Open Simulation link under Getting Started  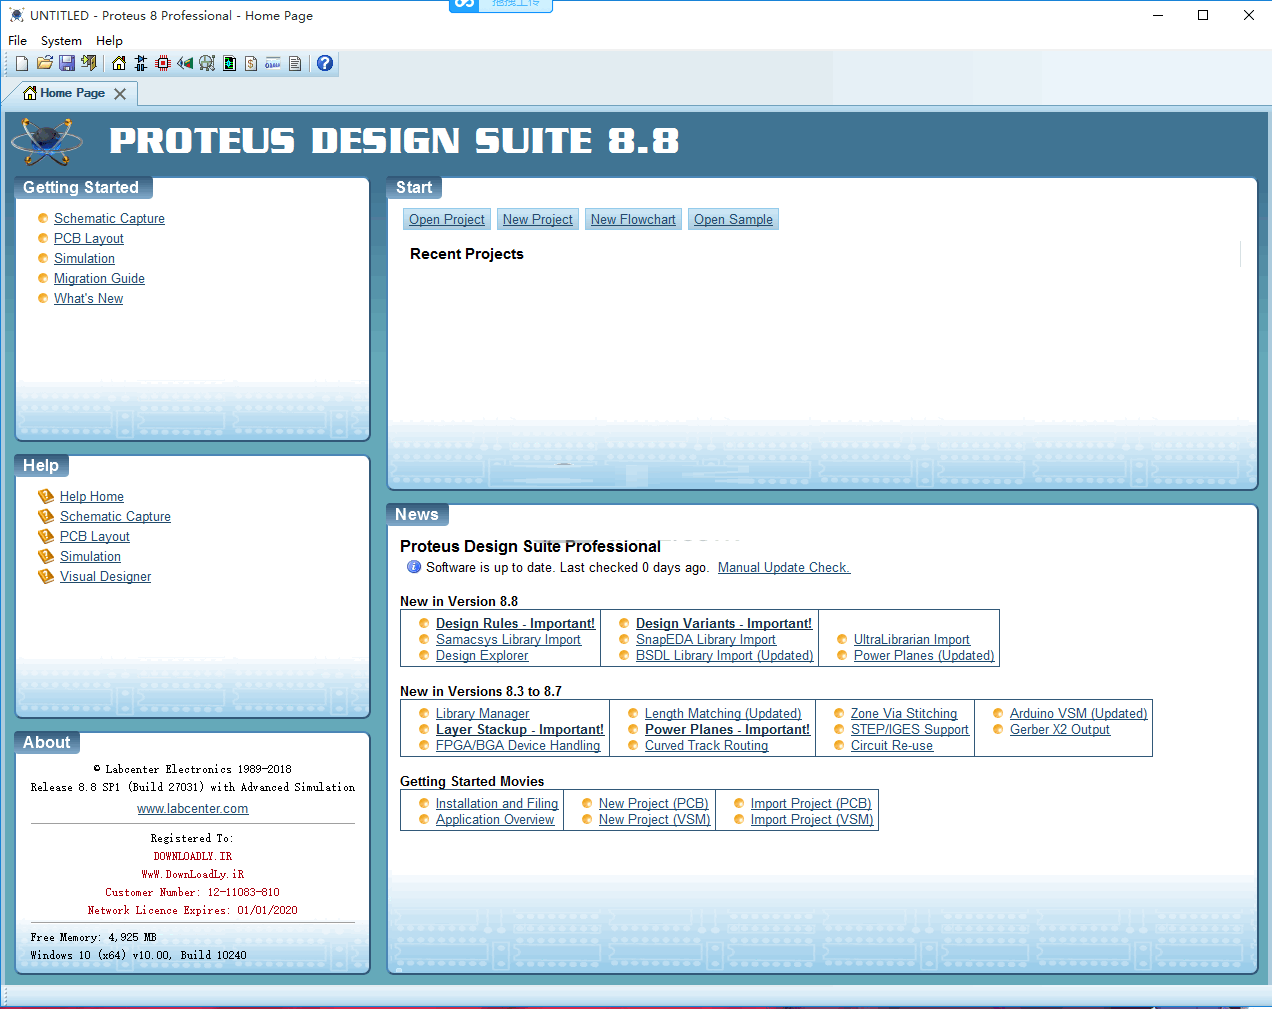84,259
